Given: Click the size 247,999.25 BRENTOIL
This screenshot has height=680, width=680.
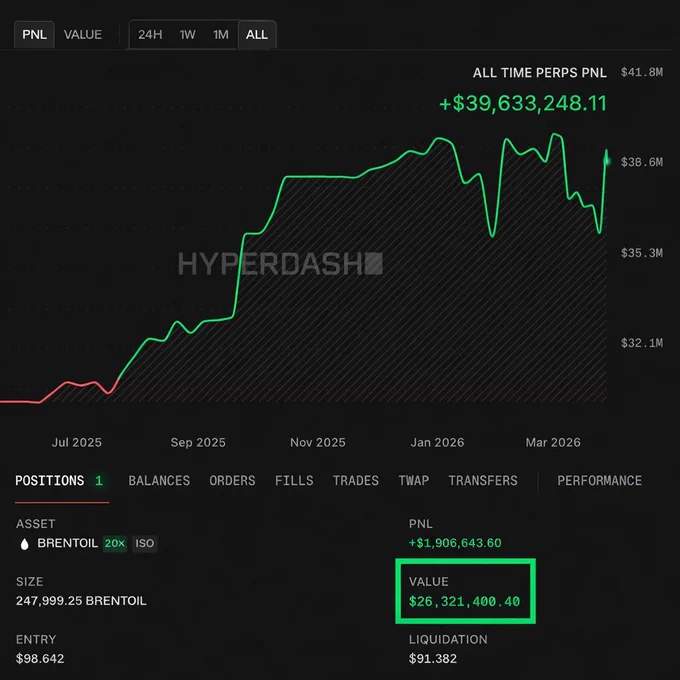Looking at the screenshot, I should point(81,601).
